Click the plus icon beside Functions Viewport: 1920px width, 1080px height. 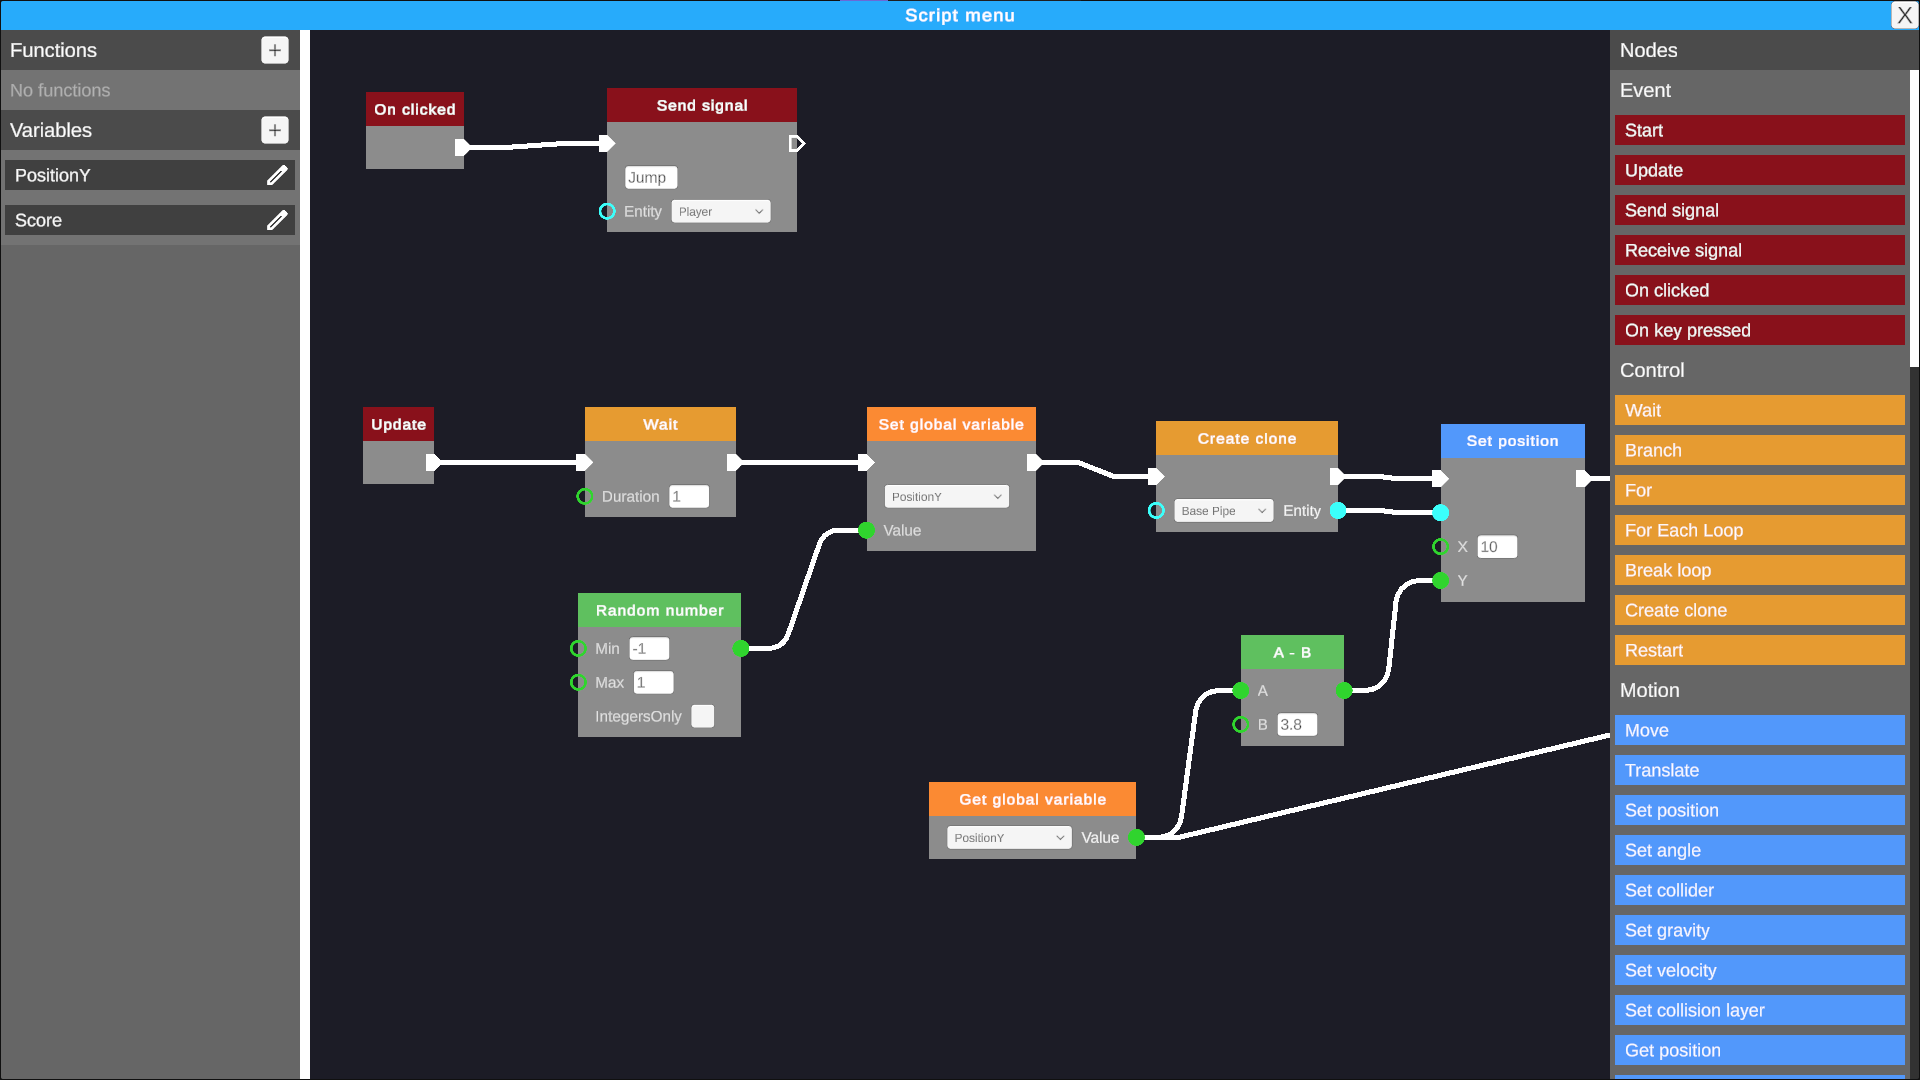click(x=275, y=50)
